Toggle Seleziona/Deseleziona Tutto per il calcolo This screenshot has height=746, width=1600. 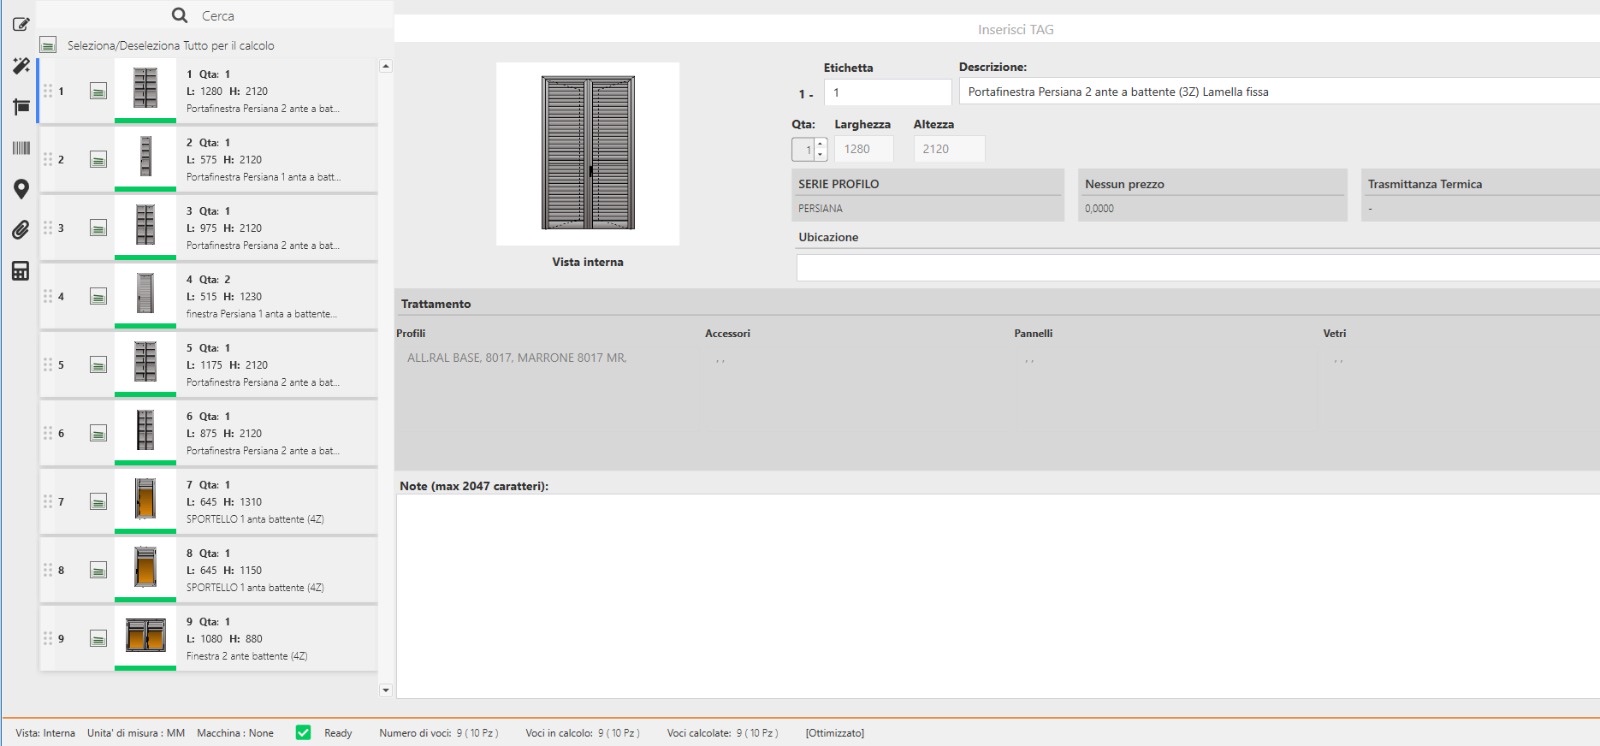click(48, 45)
